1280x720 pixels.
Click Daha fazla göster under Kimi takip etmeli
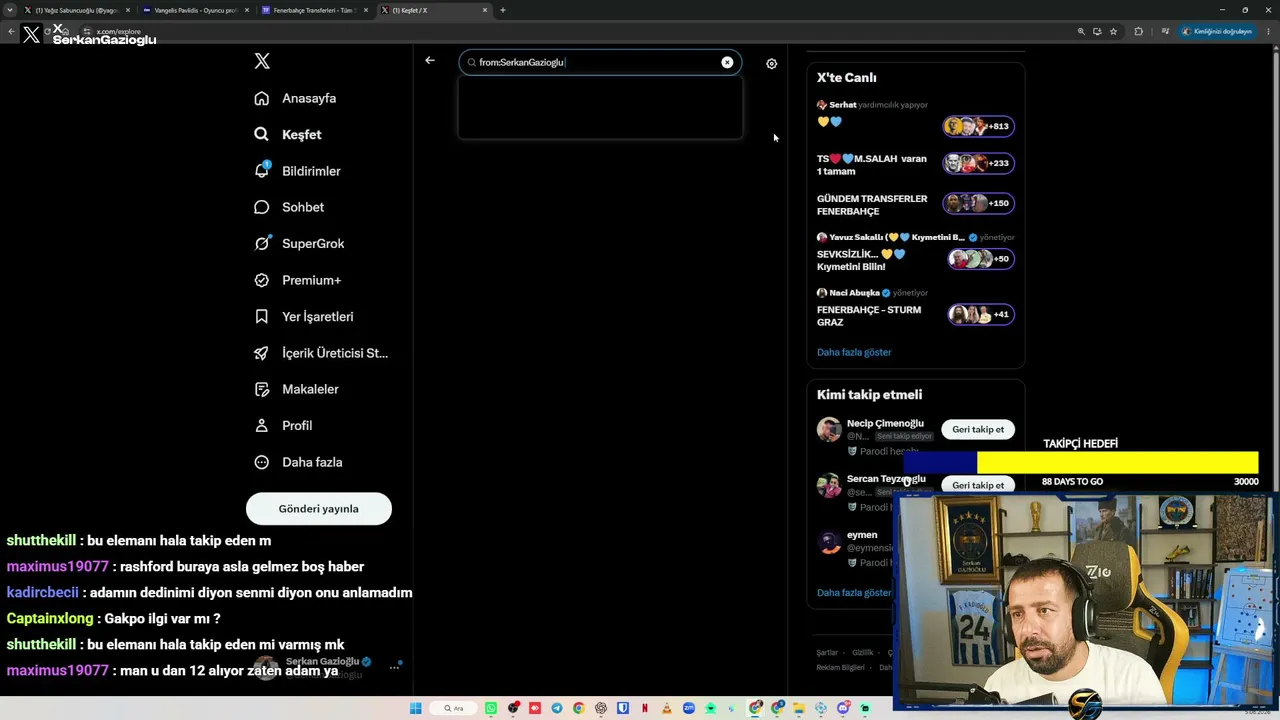(x=854, y=592)
